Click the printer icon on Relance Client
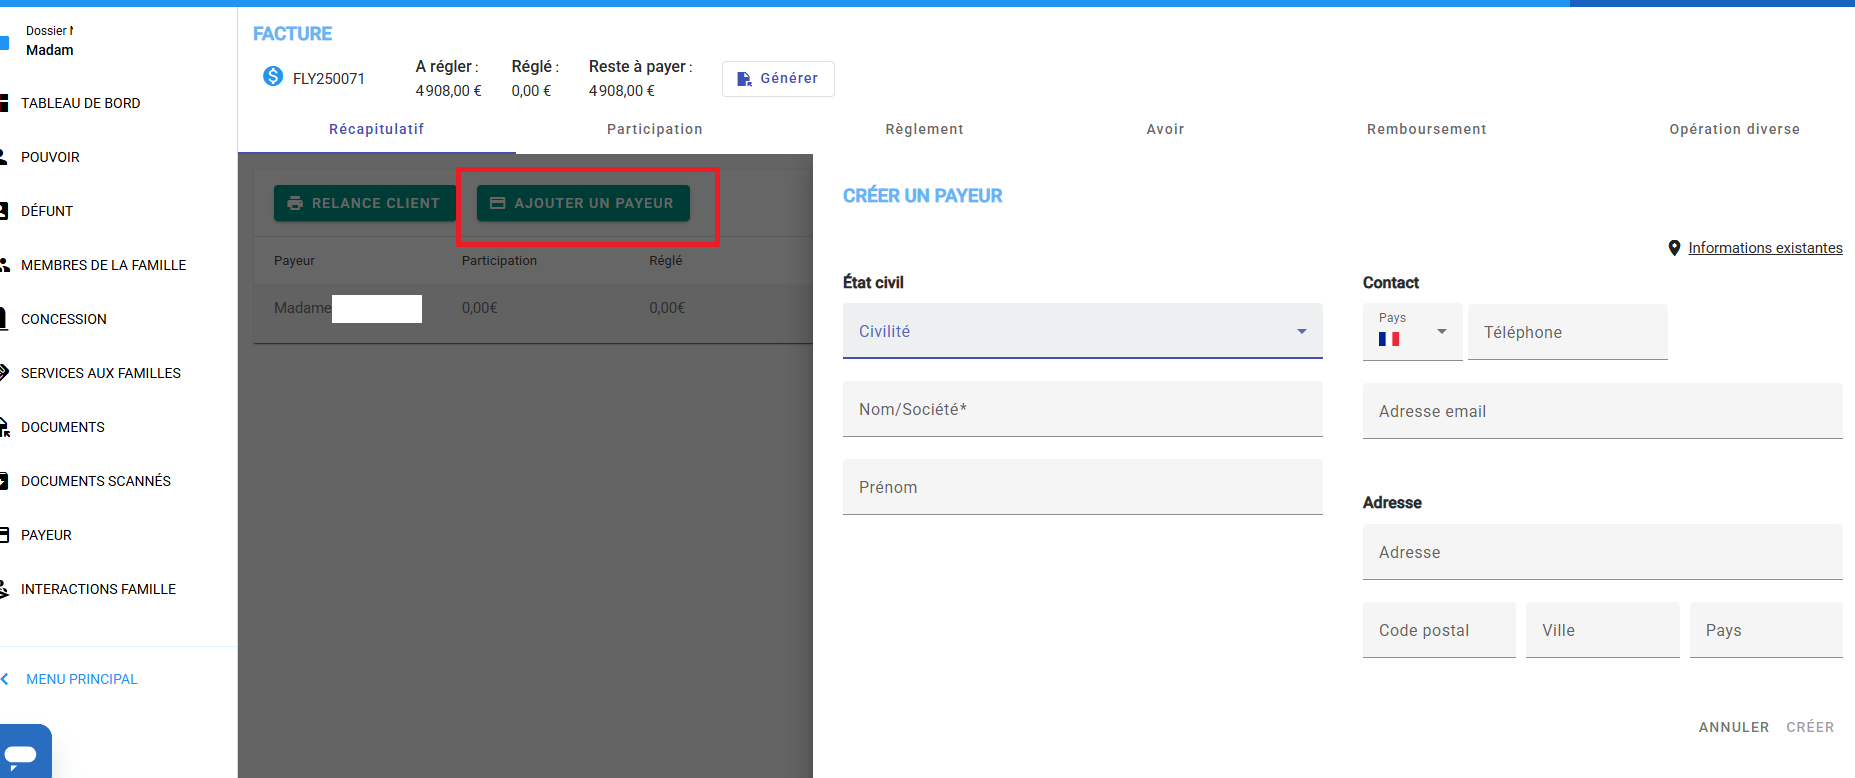The height and width of the screenshot is (778, 1855). [295, 203]
